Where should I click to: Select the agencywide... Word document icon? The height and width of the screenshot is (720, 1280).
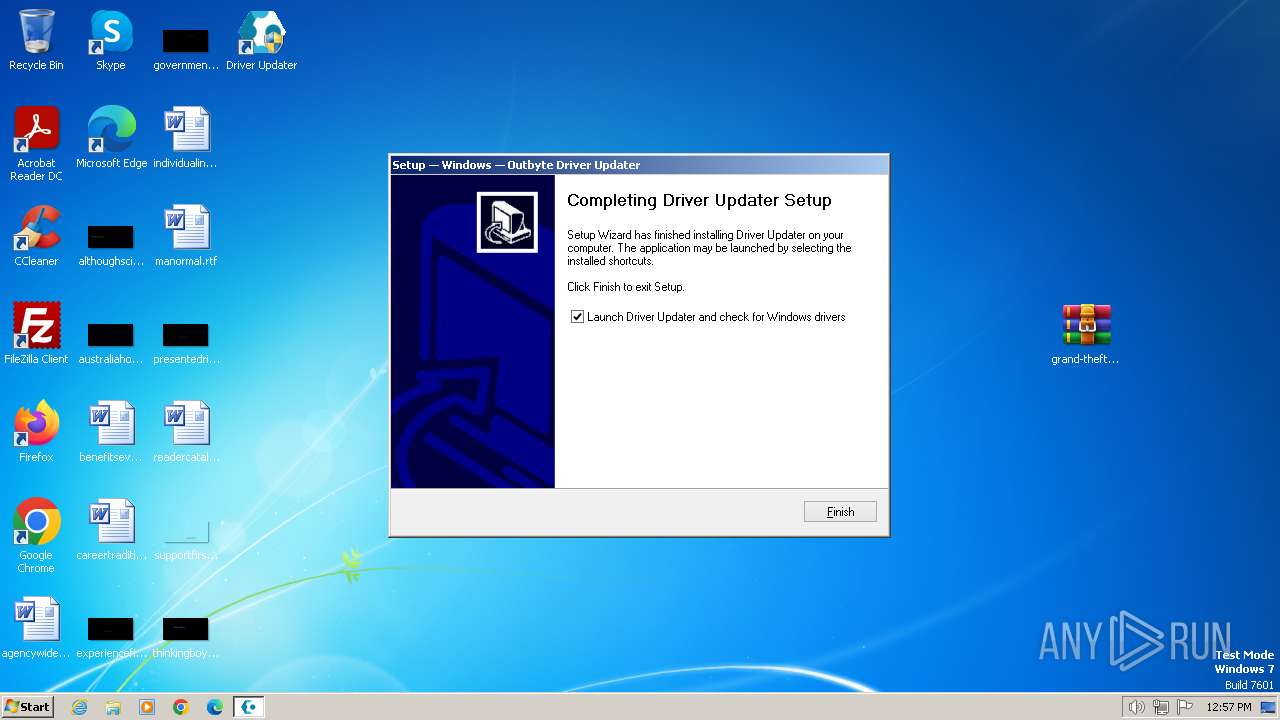36,628
